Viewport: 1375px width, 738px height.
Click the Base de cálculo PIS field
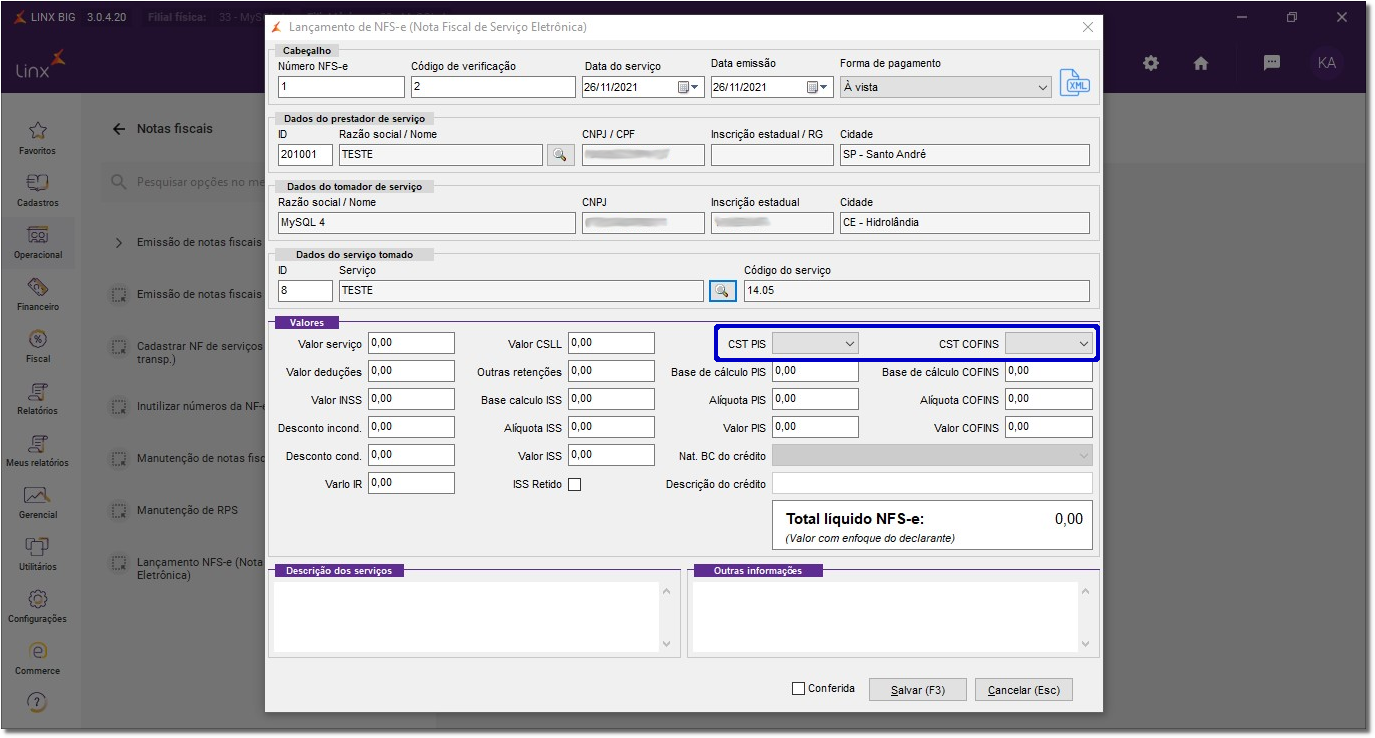[x=816, y=371]
